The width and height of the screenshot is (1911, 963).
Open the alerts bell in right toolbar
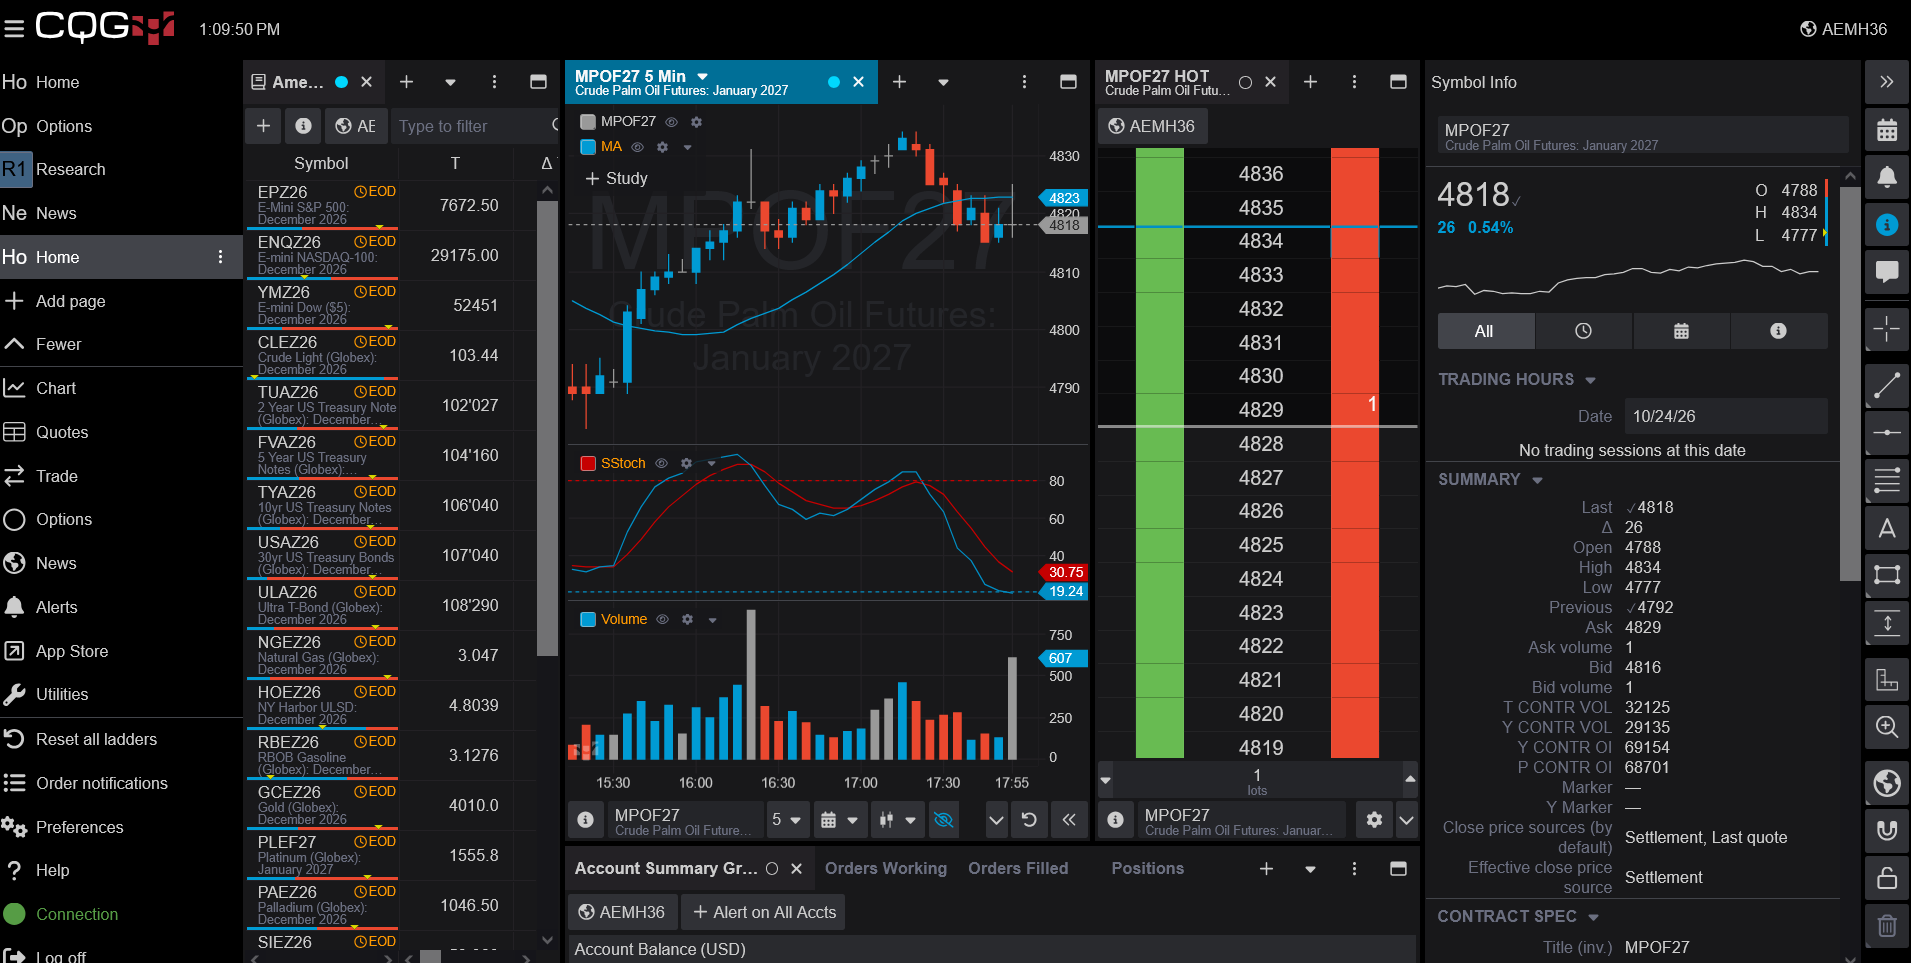[1886, 178]
